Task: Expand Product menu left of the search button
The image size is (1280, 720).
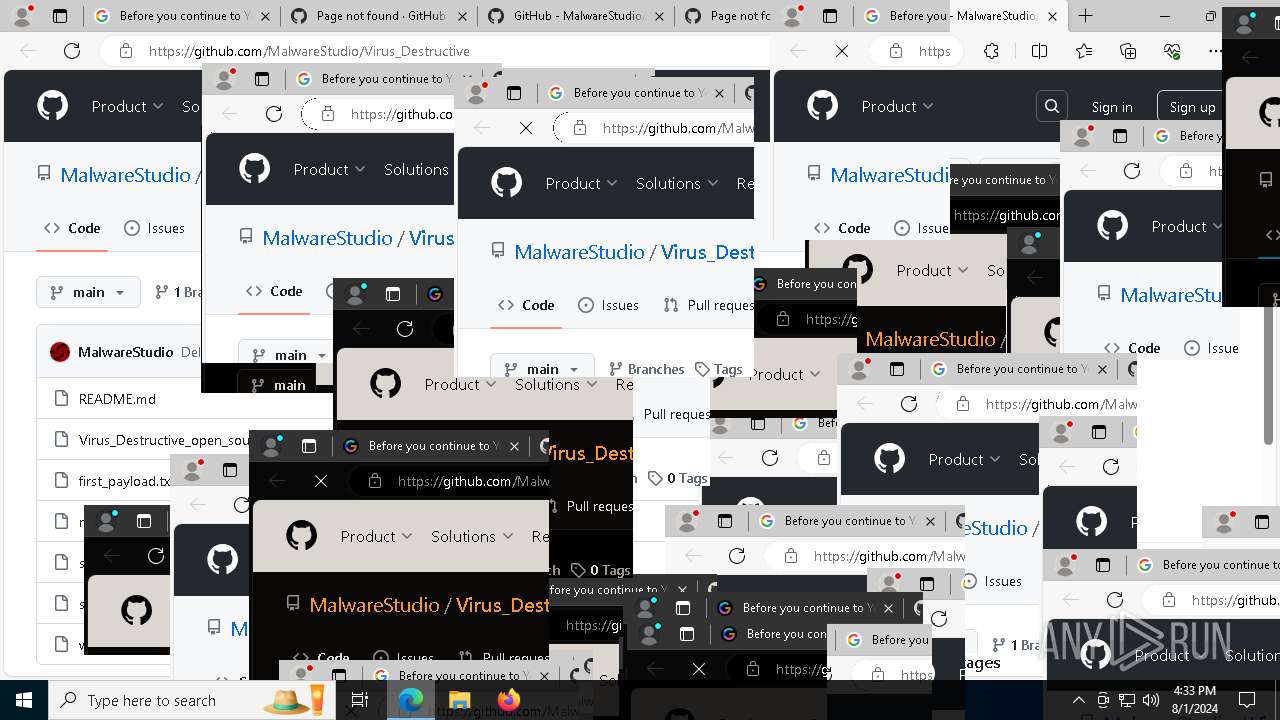Action: [x=897, y=106]
